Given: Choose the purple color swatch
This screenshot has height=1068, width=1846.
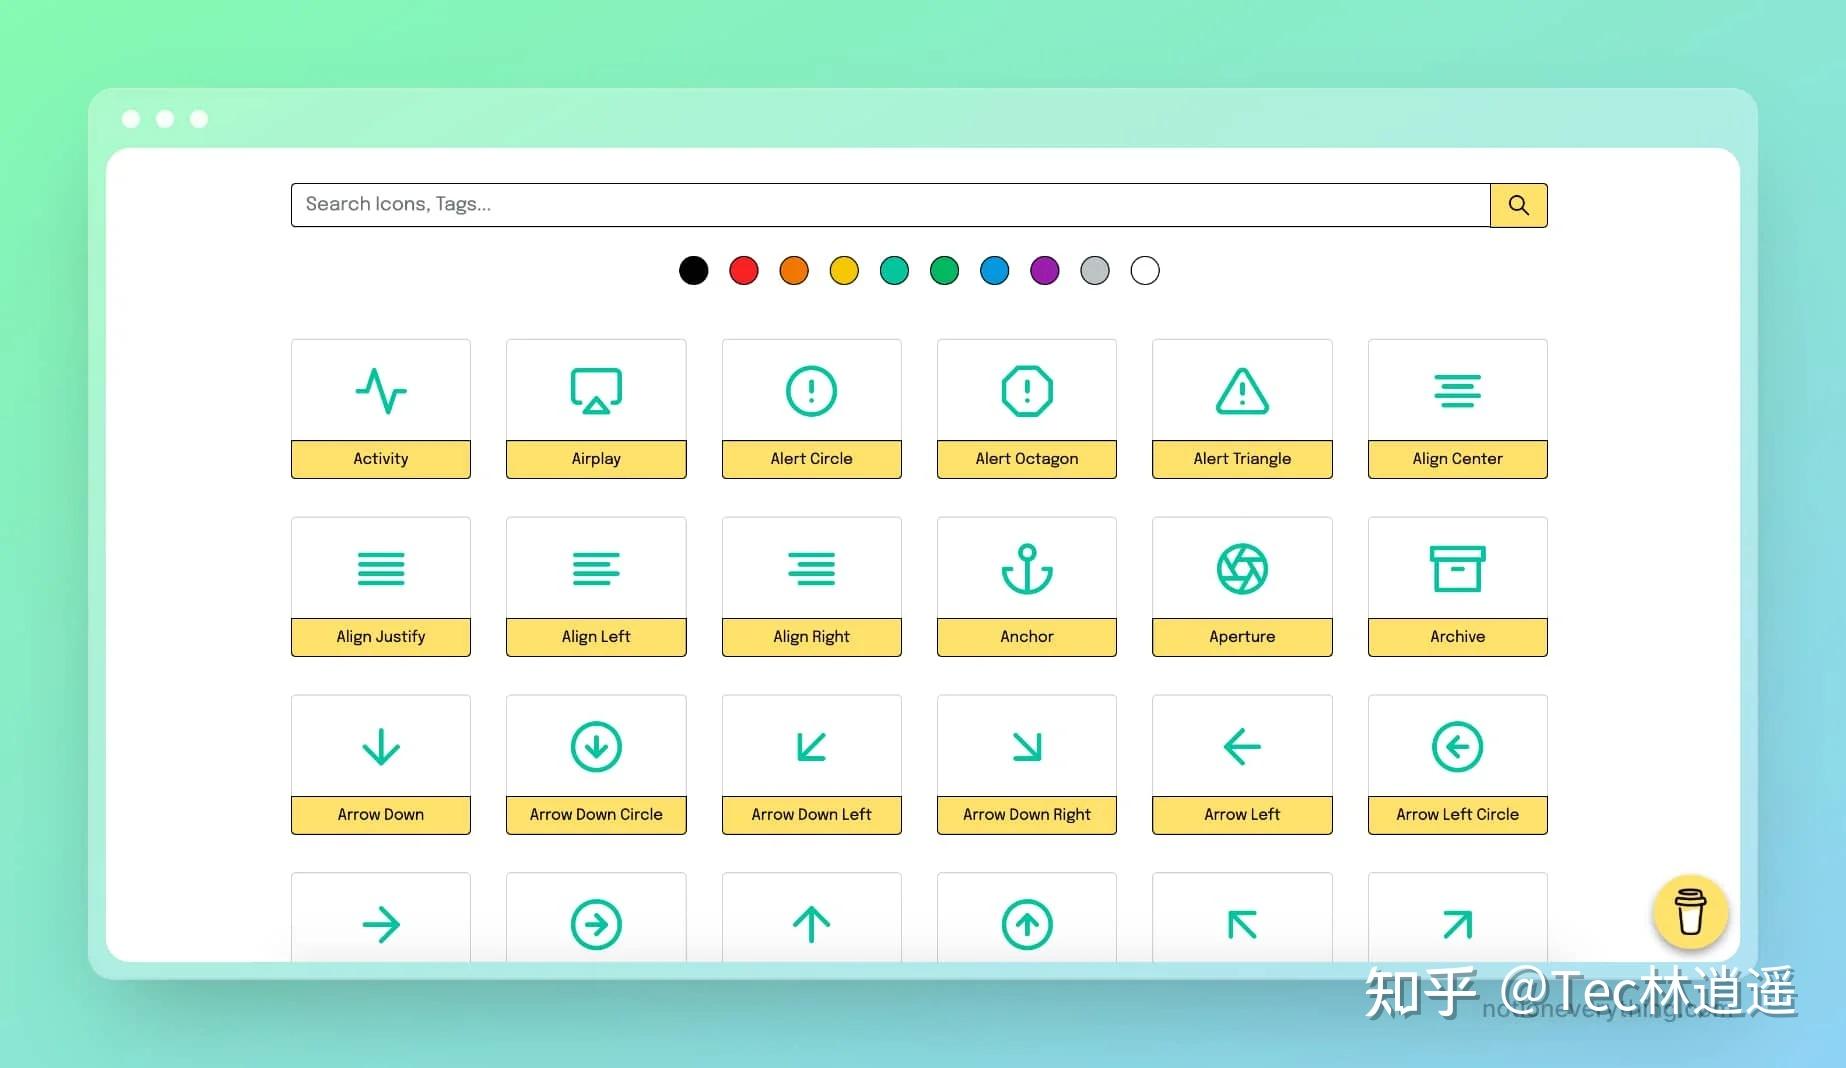Looking at the screenshot, I should 1044,270.
